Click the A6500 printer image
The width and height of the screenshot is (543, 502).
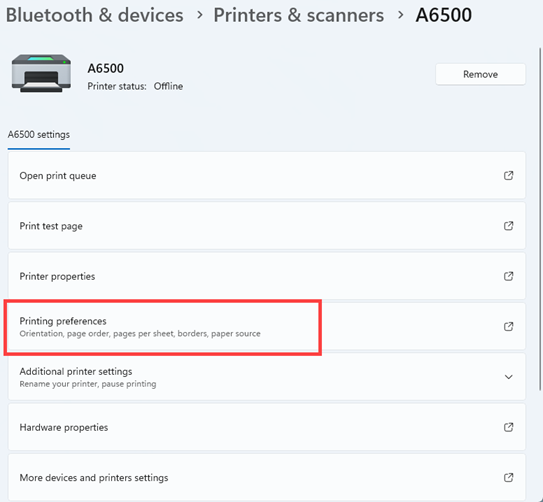(41, 73)
